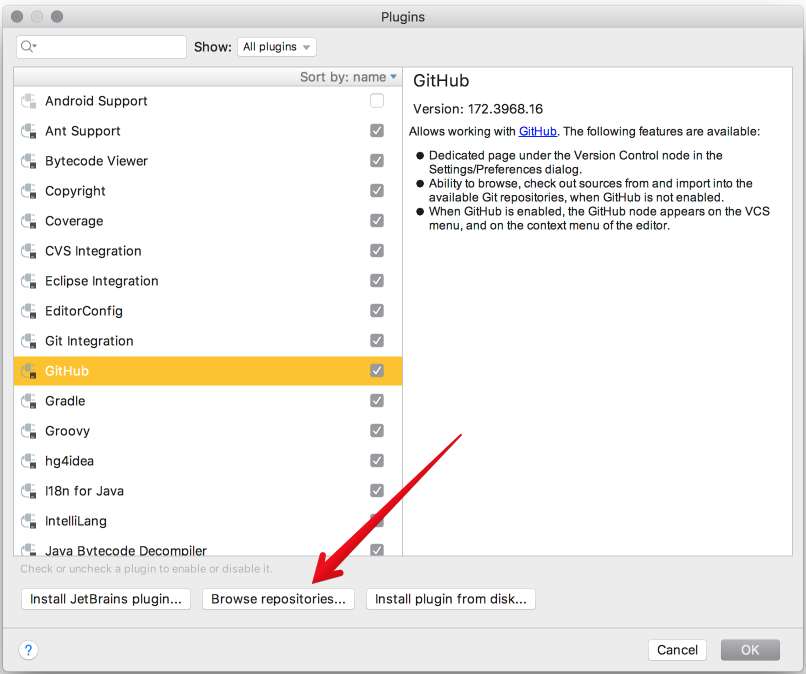
Task: Click the Coverage plugin icon
Action: 29,221
